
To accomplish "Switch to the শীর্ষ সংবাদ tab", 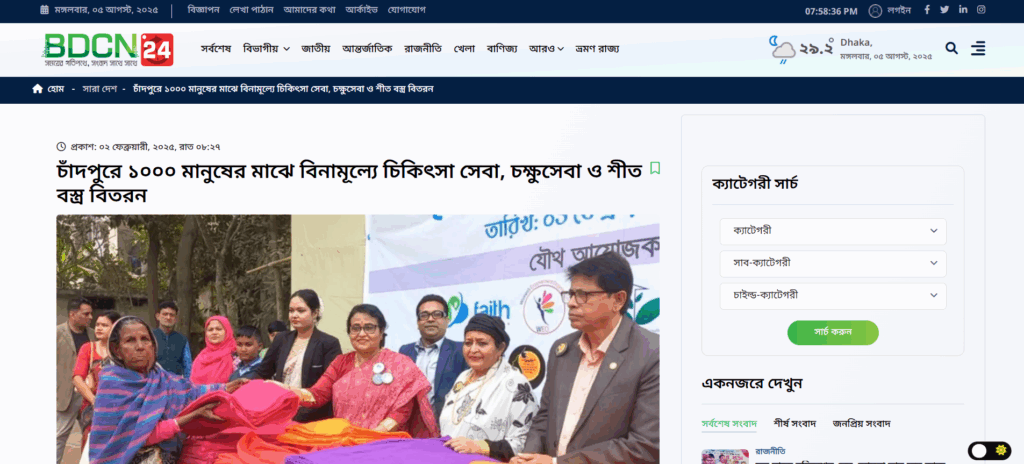I will 795,423.
